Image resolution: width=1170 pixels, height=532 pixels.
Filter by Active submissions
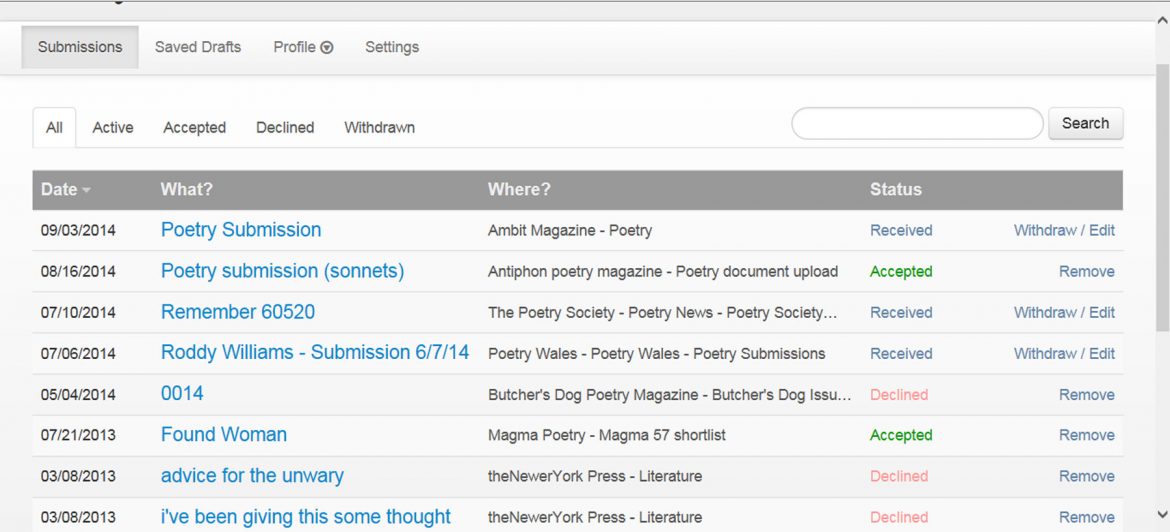coord(113,127)
